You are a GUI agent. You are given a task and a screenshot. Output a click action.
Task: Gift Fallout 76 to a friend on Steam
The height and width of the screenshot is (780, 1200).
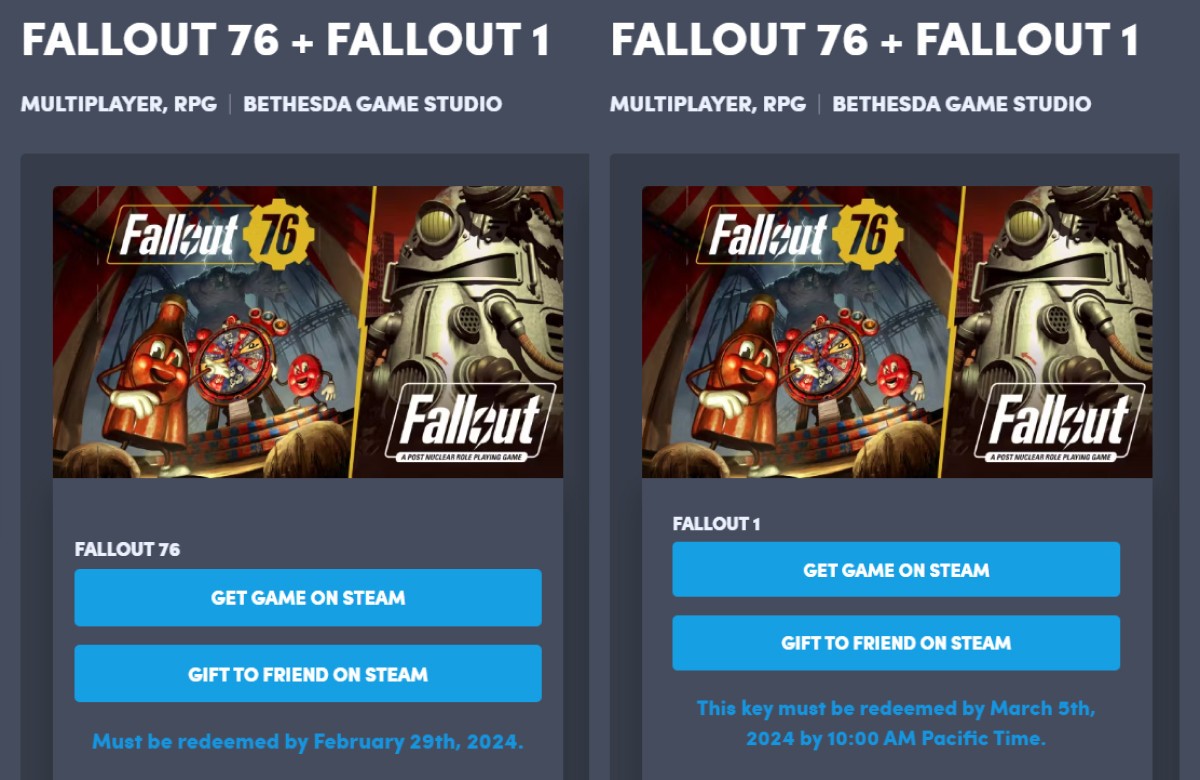click(308, 674)
